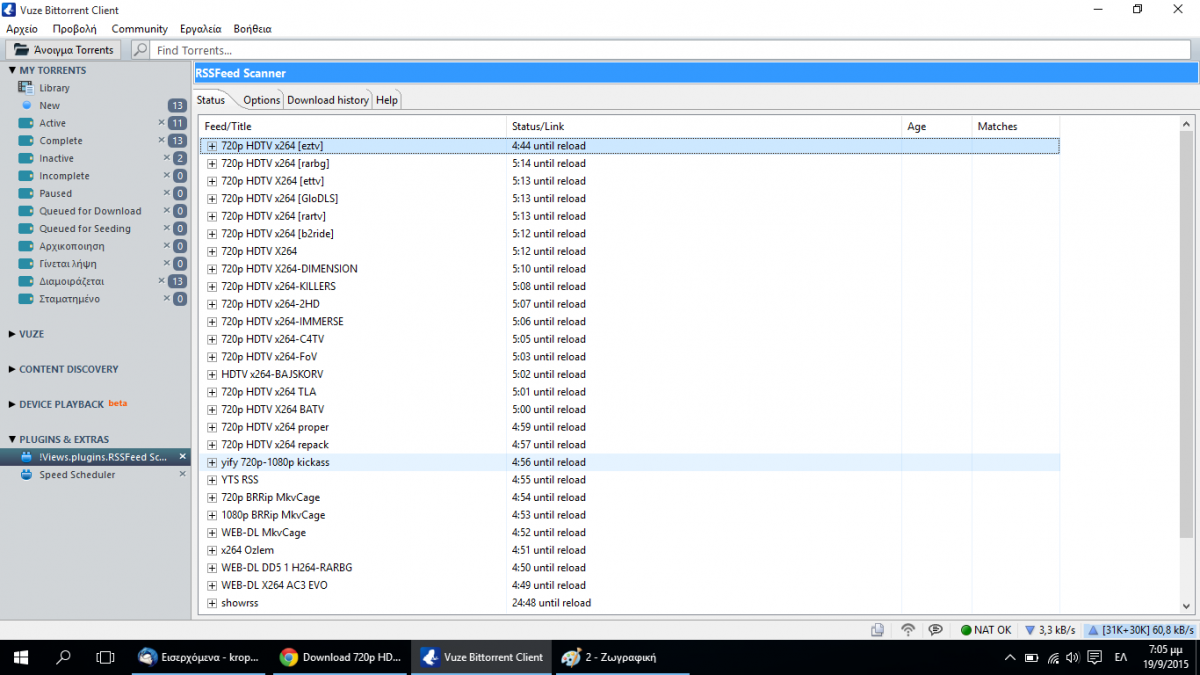Image resolution: width=1200 pixels, height=675 pixels.
Task: Expand the WEB-DL MkvCage feed
Action: point(212,533)
